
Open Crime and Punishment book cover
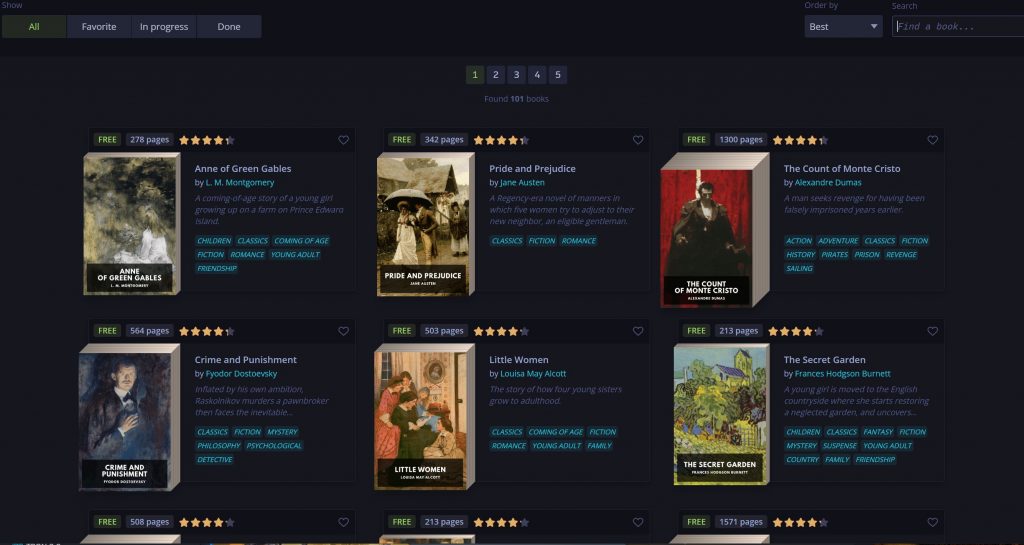click(x=129, y=418)
